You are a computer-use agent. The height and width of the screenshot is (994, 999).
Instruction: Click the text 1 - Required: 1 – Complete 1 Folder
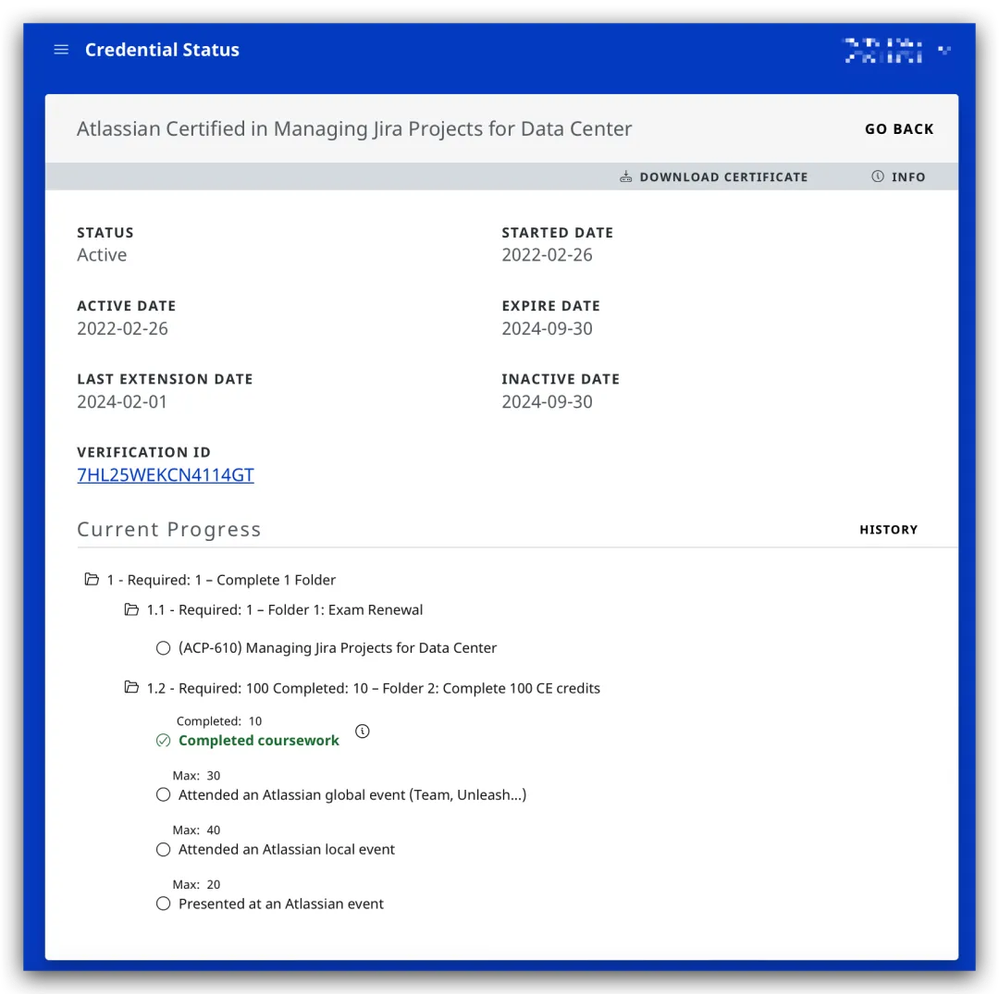click(x=221, y=580)
